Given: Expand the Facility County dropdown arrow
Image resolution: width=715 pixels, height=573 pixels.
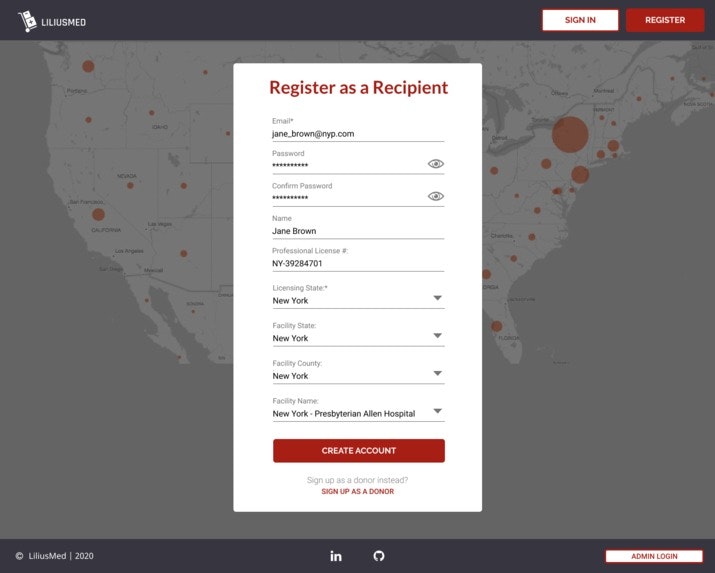Looking at the screenshot, I should coord(437,373).
